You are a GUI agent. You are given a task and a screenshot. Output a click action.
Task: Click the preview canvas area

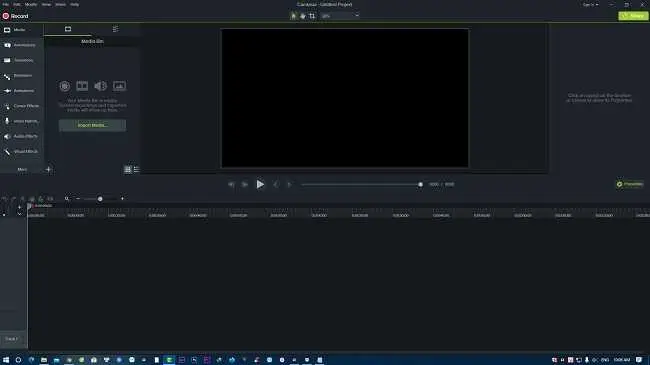pos(344,98)
